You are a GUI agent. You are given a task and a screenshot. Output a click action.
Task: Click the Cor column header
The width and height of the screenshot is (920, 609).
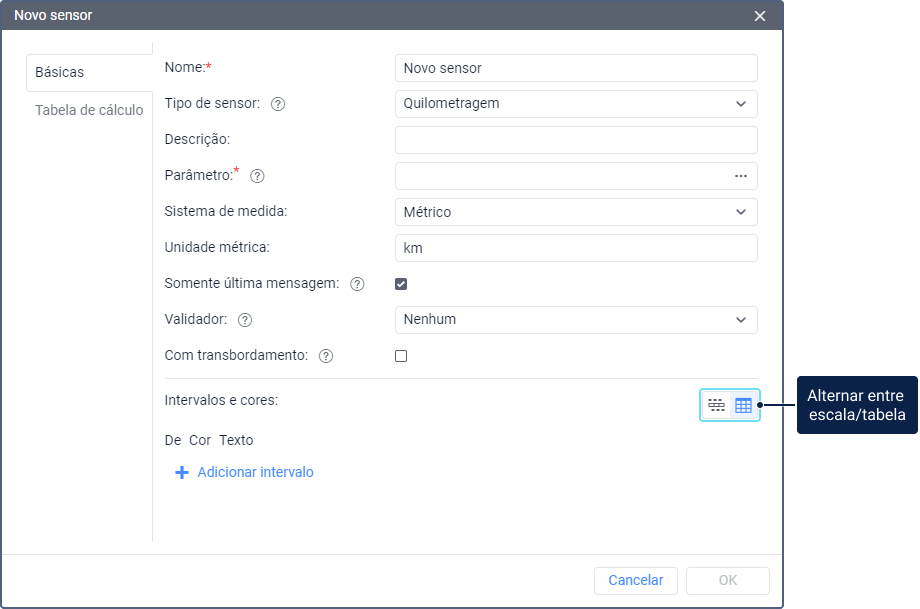coord(199,440)
